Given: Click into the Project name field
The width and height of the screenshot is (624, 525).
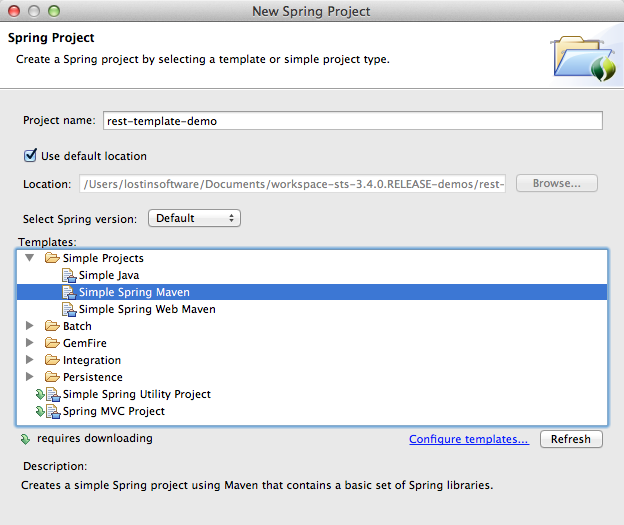Looking at the screenshot, I should [353, 121].
